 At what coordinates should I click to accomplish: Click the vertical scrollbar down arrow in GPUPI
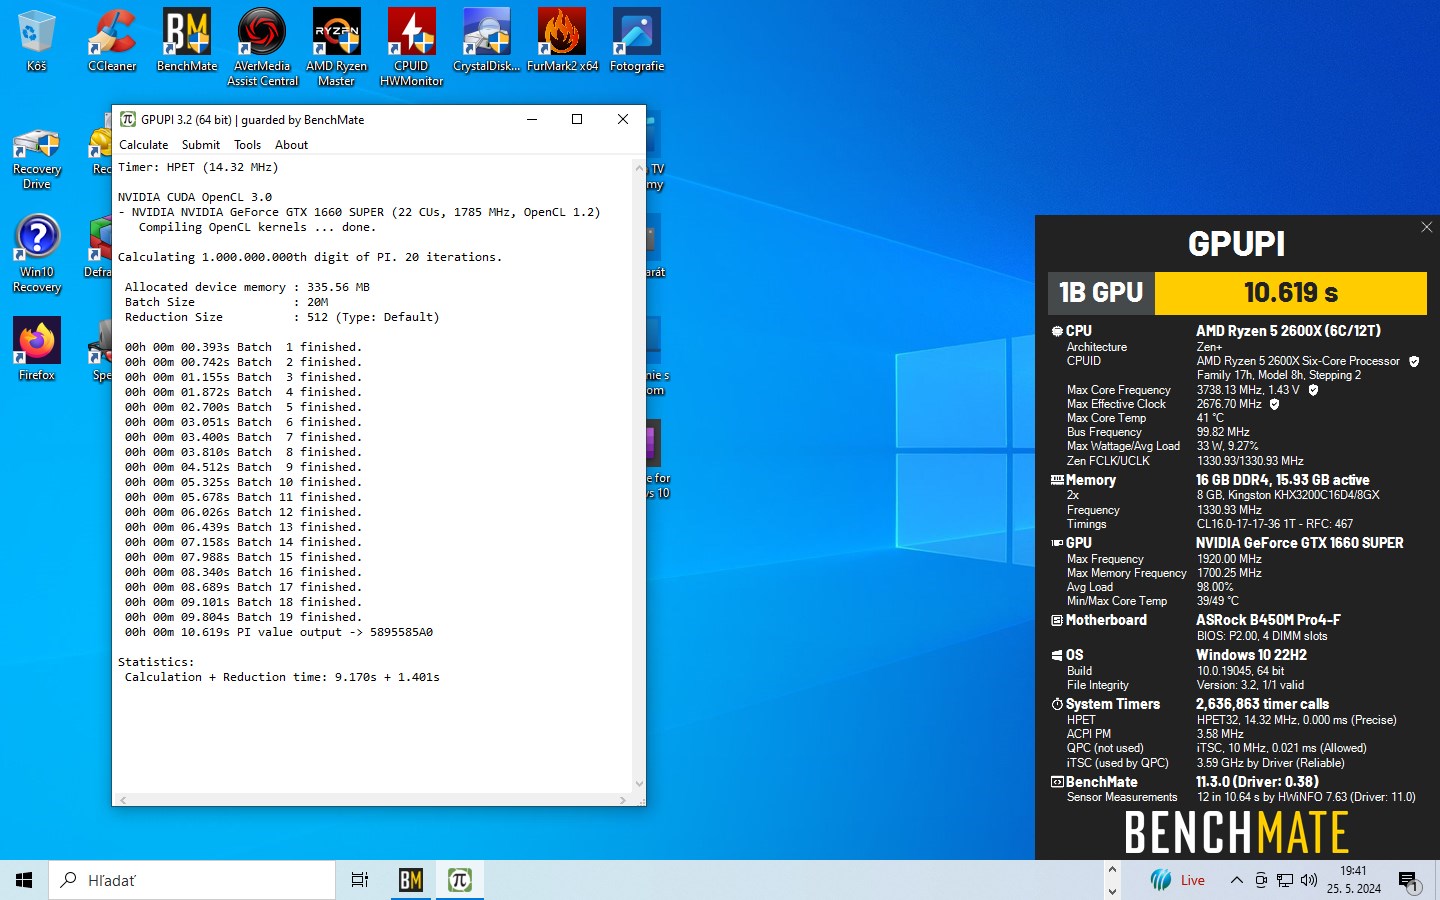(639, 784)
